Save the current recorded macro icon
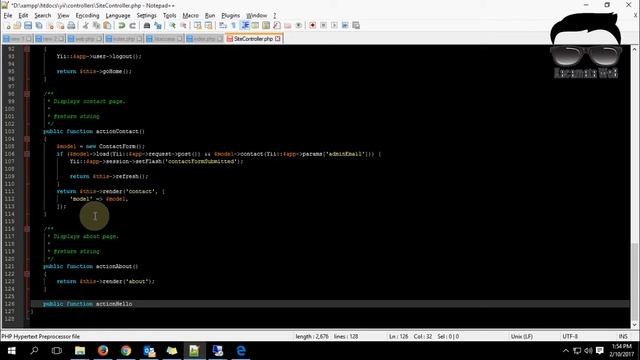 (356, 25)
